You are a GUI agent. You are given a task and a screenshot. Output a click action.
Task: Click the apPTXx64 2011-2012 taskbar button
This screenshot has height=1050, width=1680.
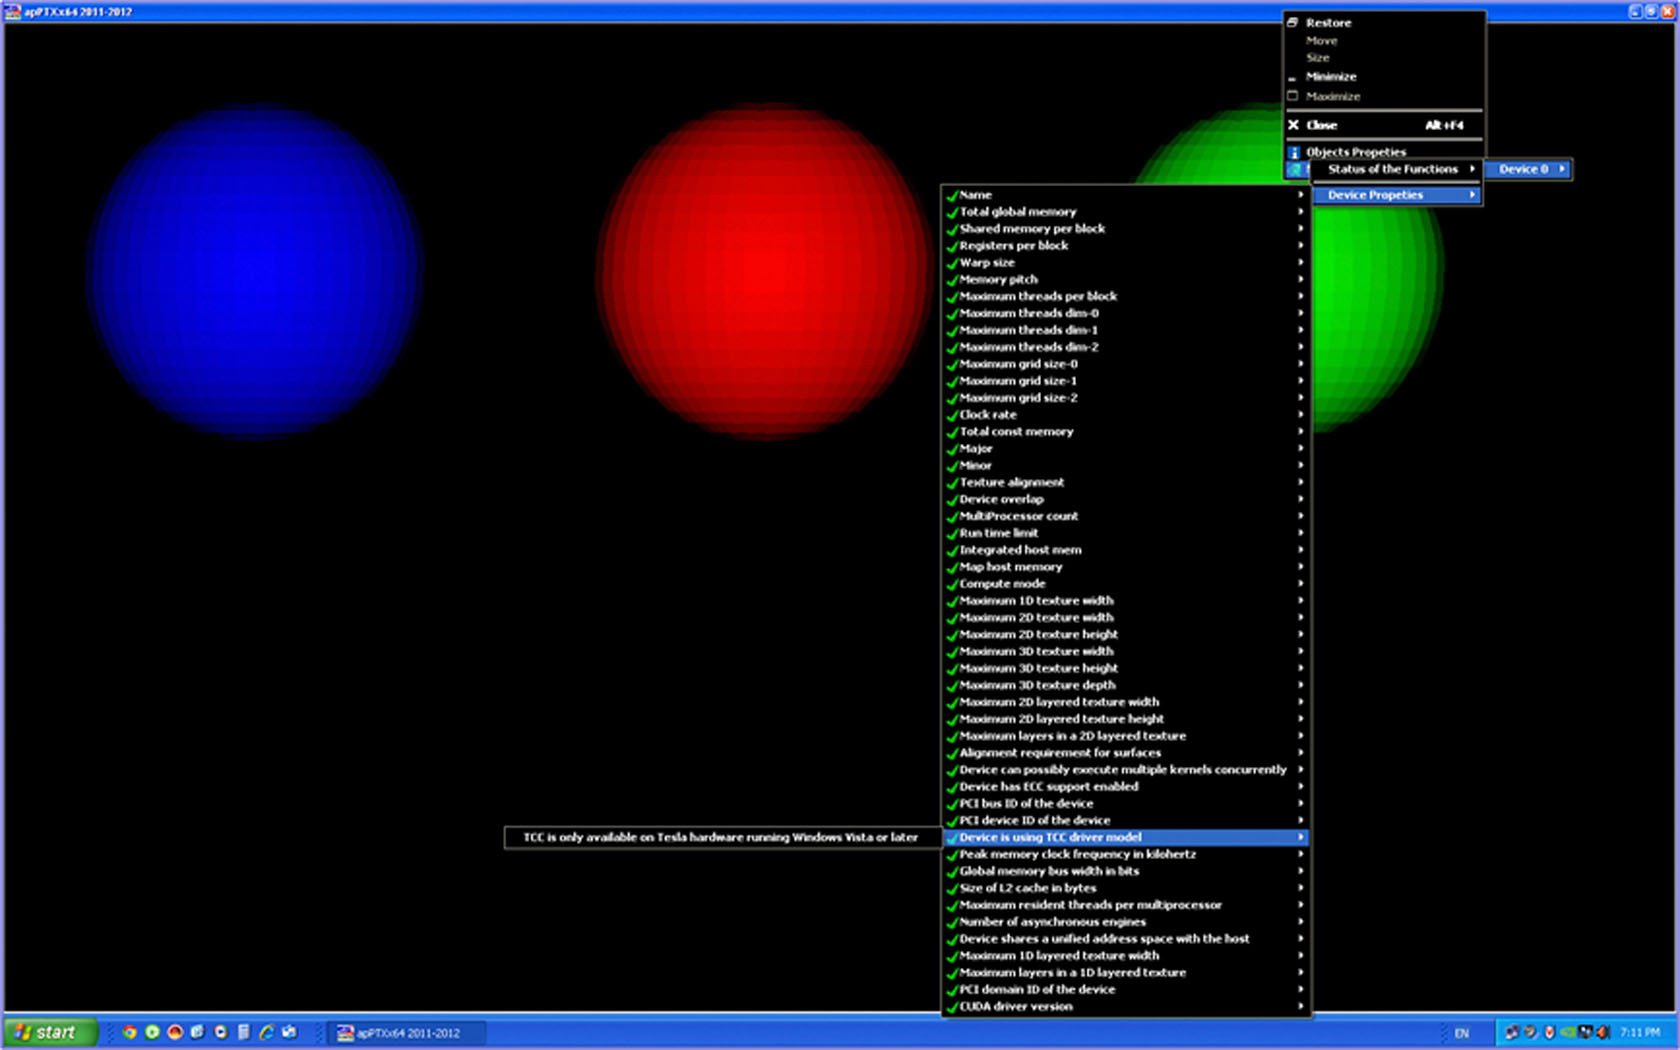pyautogui.click(x=407, y=1033)
